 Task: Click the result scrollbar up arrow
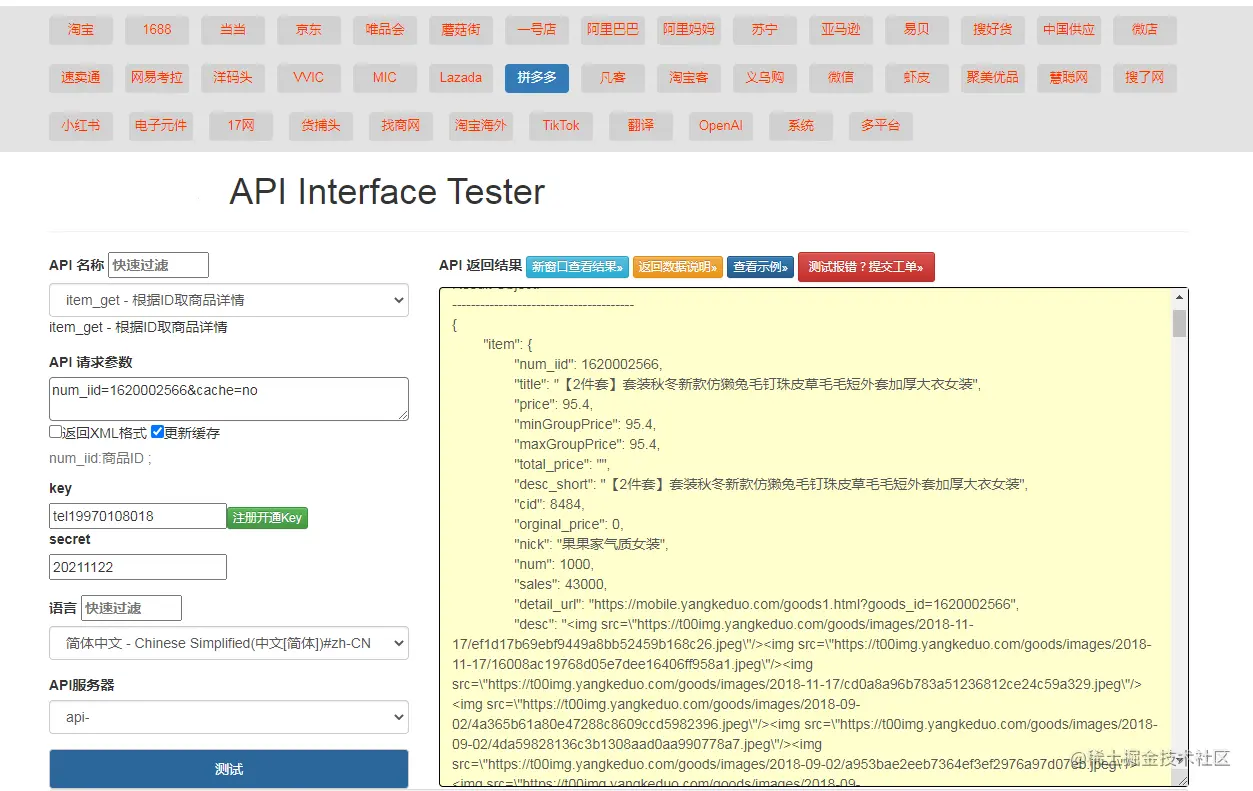(1179, 297)
